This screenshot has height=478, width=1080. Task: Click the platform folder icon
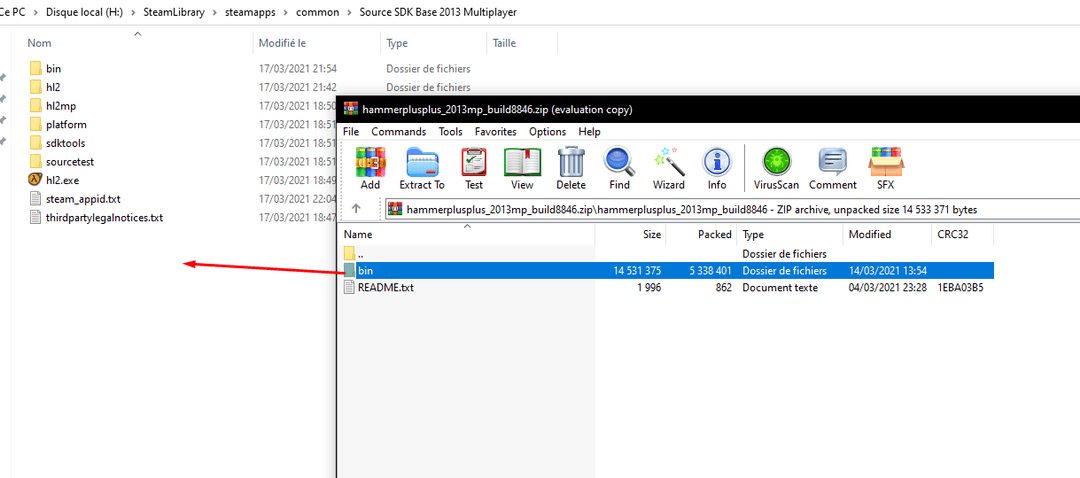click(x=36, y=124)
